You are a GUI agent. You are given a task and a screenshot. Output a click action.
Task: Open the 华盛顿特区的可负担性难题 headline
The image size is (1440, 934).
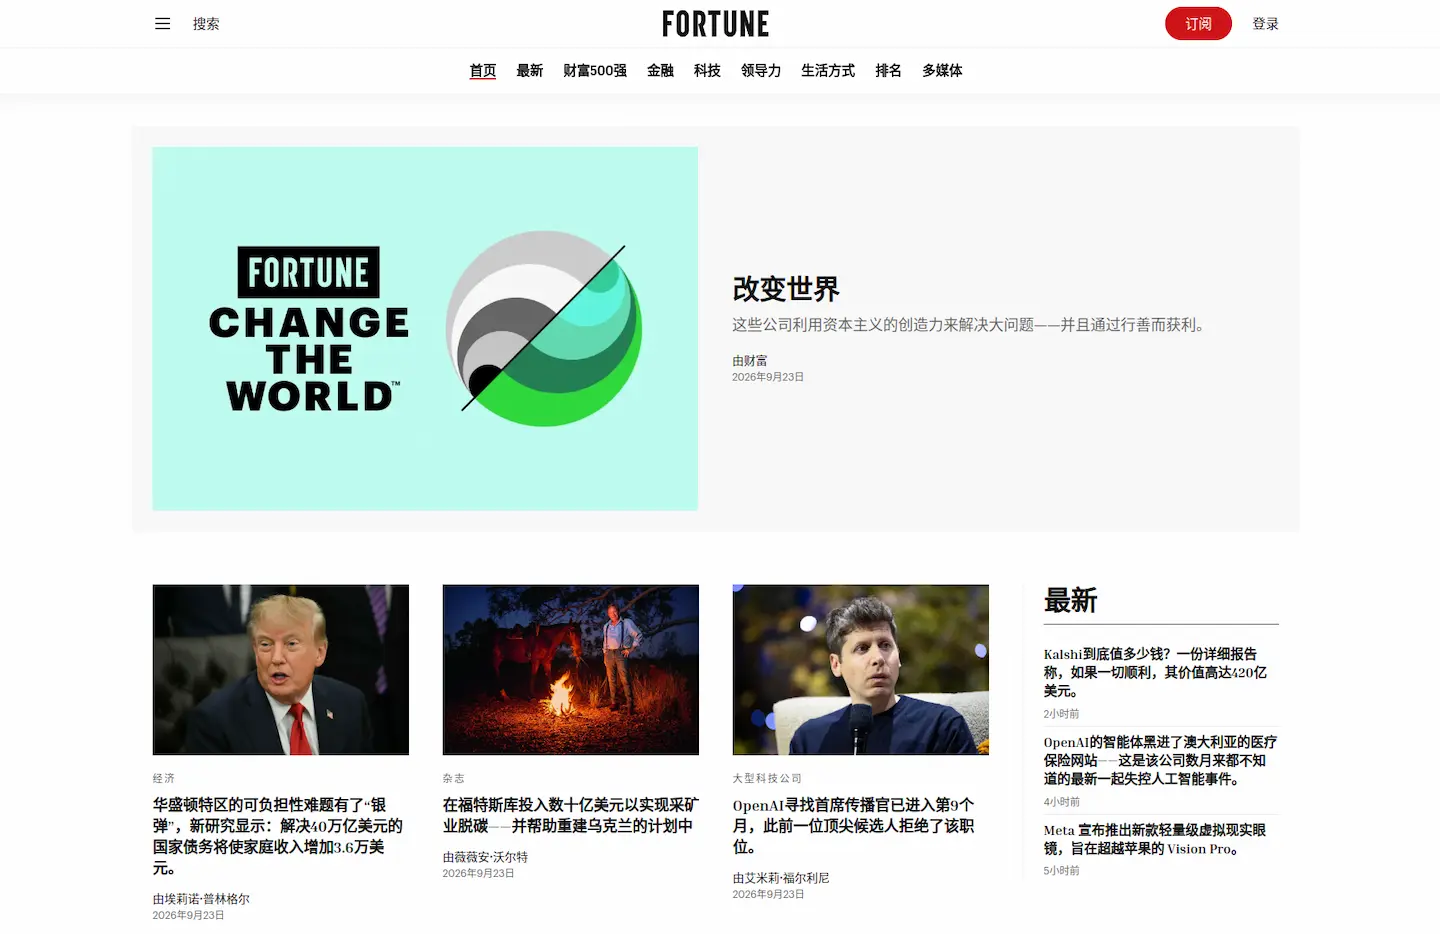pyautogui.click(x=279, y=837)
